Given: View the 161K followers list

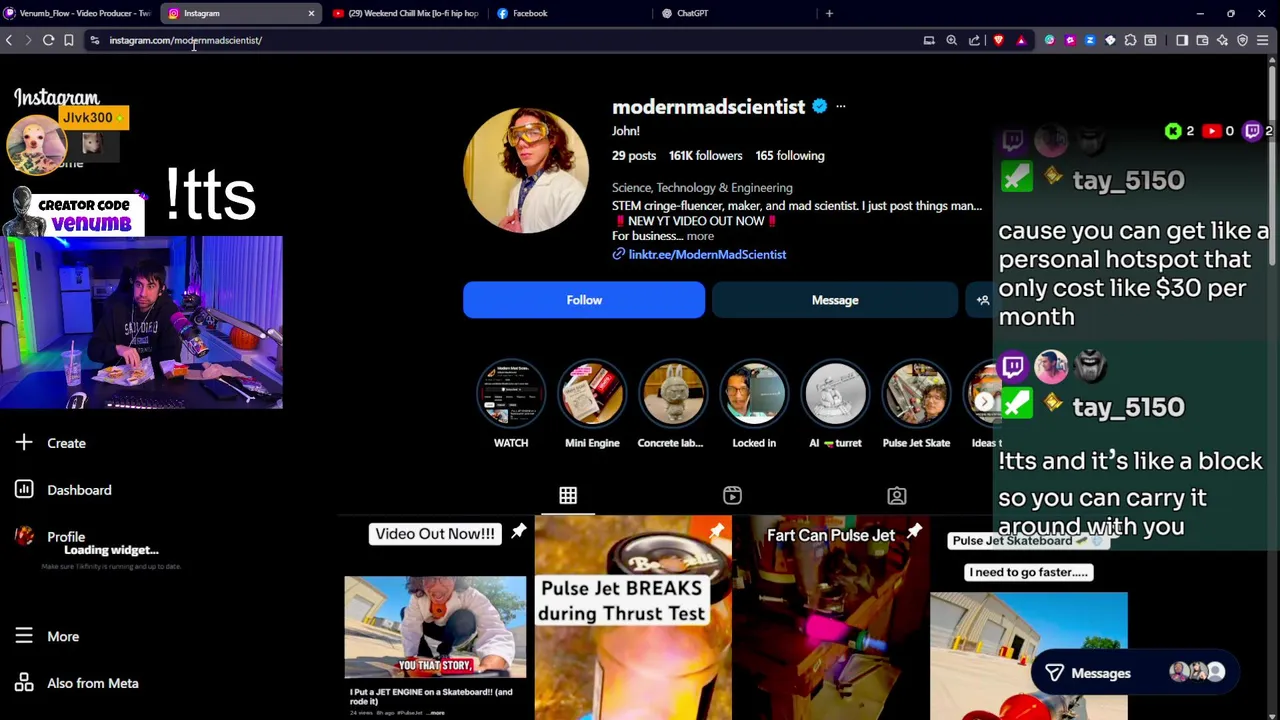Looking at the screenshot, I should point(705,156).
